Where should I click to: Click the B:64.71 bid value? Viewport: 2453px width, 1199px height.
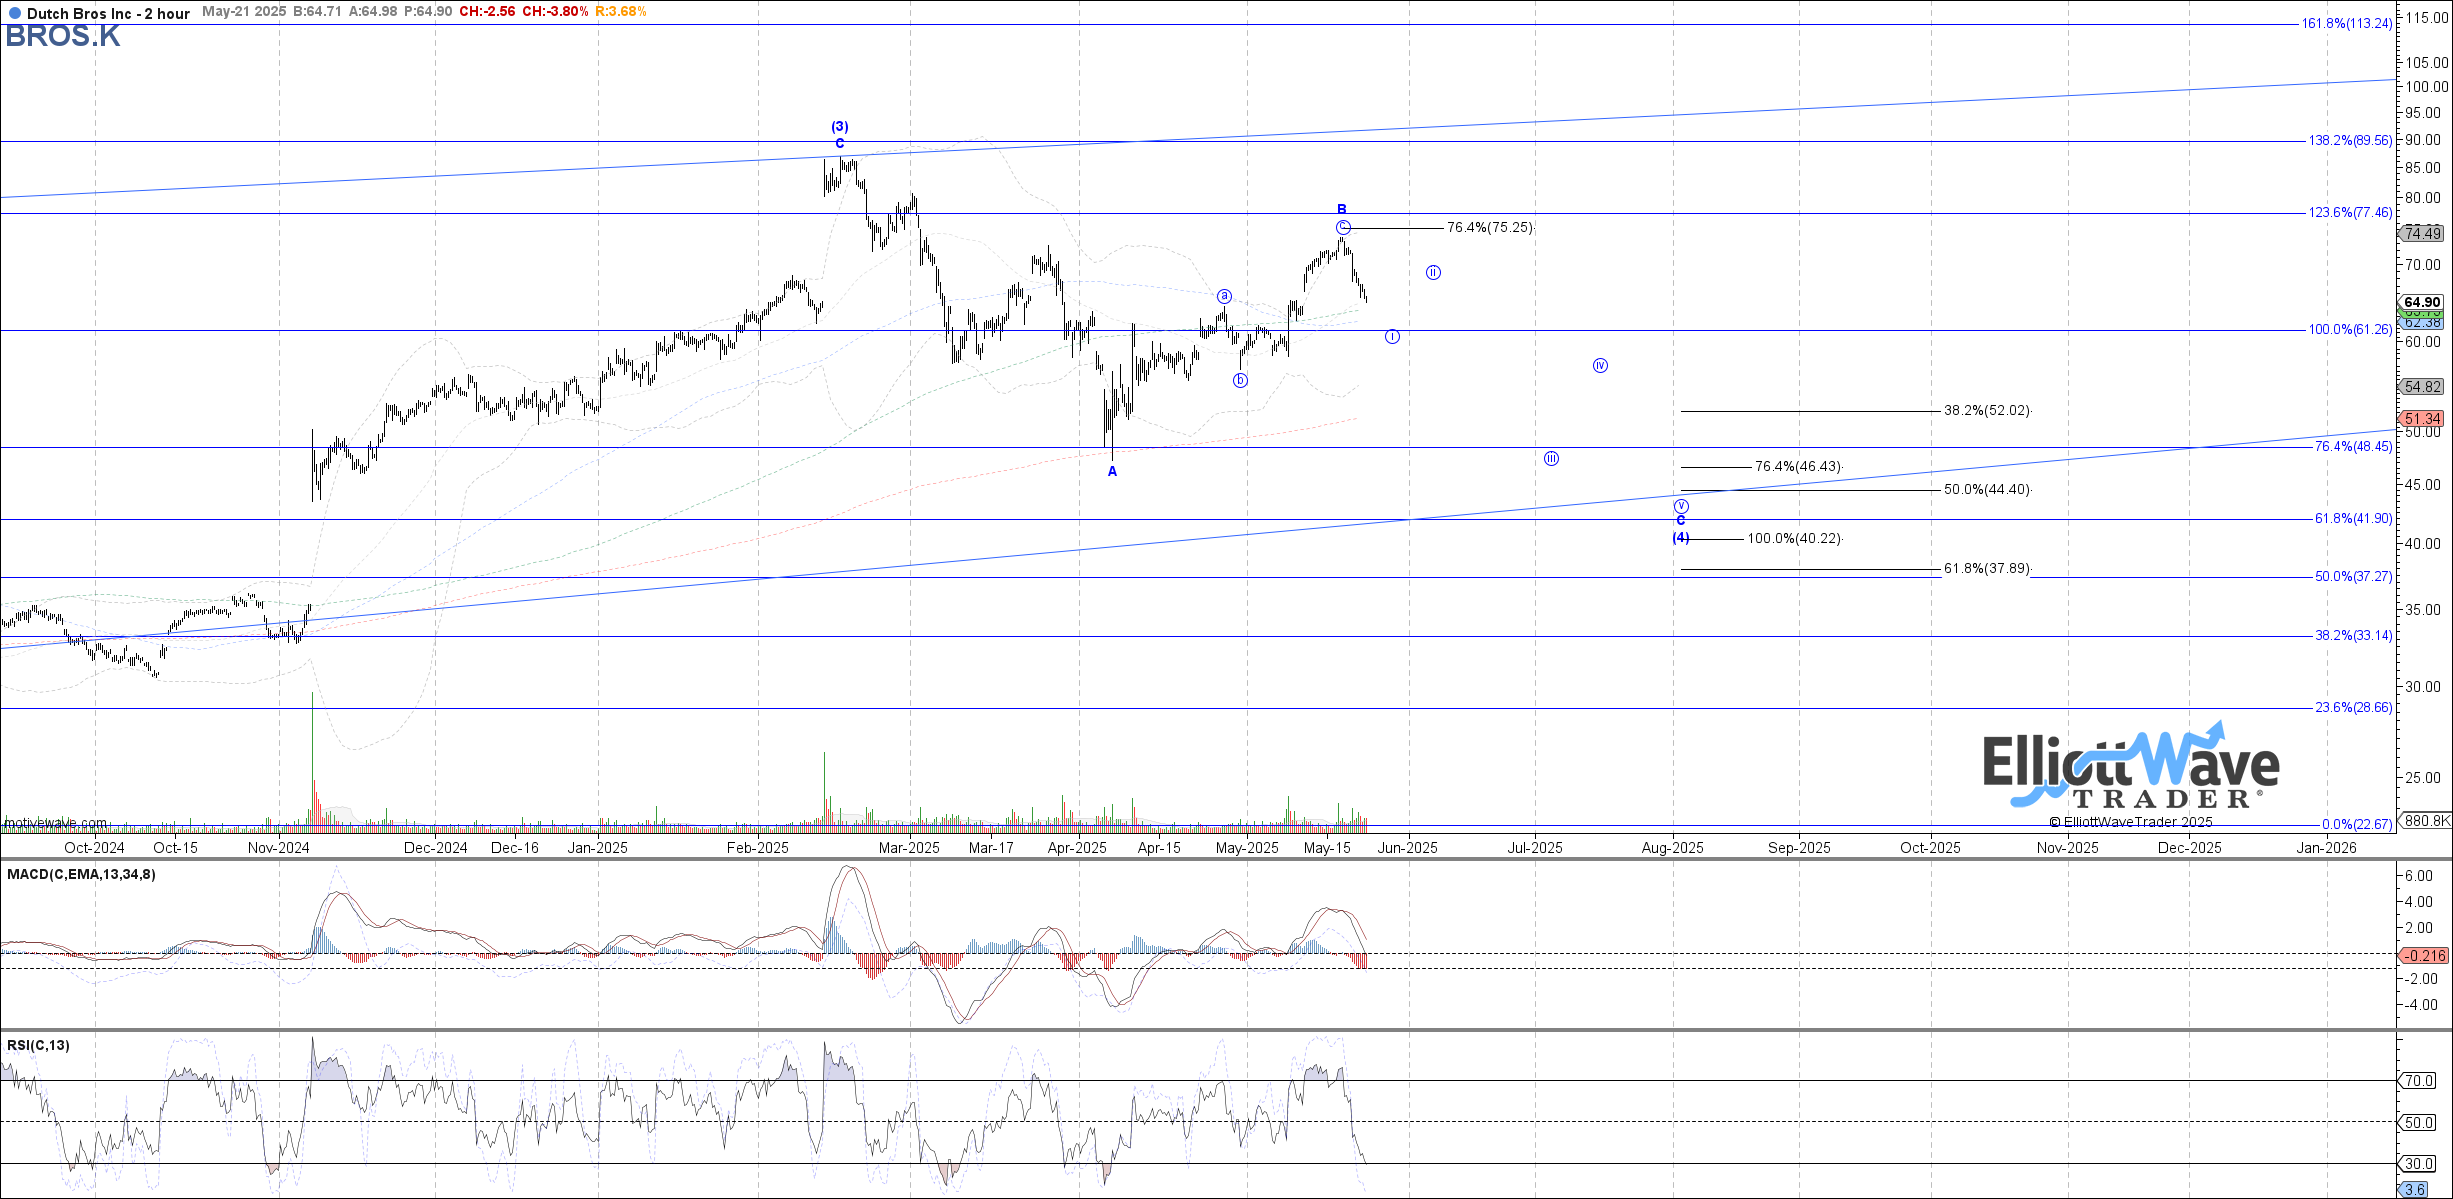click(317, 12)
